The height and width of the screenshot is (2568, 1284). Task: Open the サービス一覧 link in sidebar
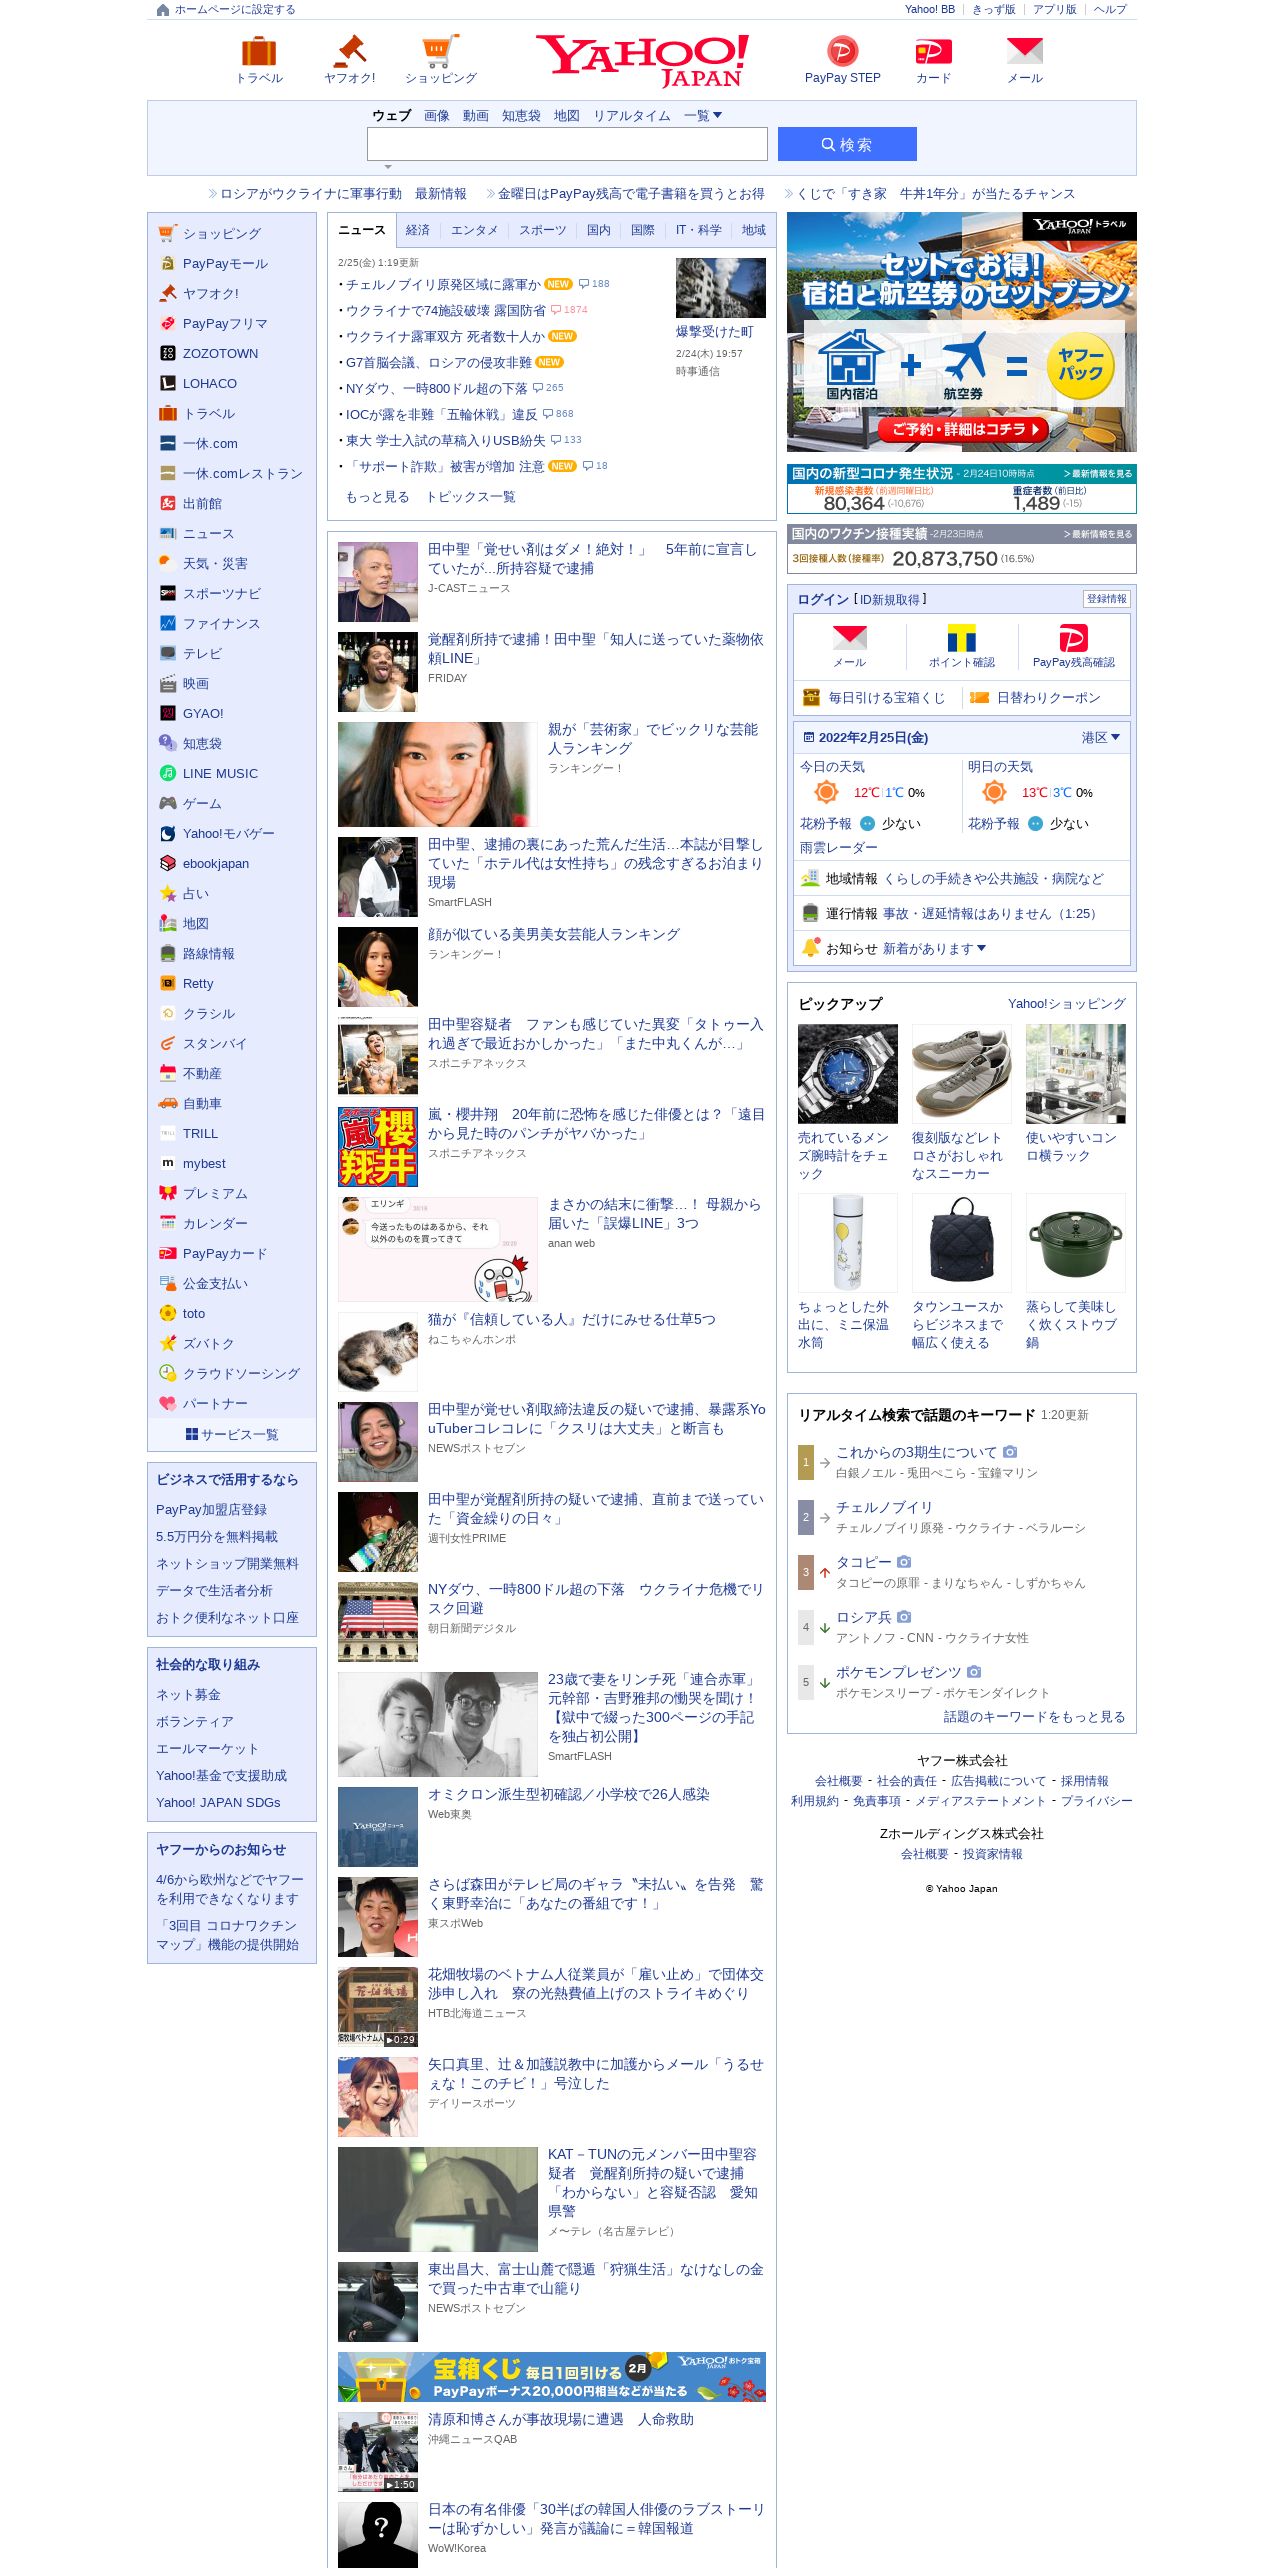coord(232,1434)
